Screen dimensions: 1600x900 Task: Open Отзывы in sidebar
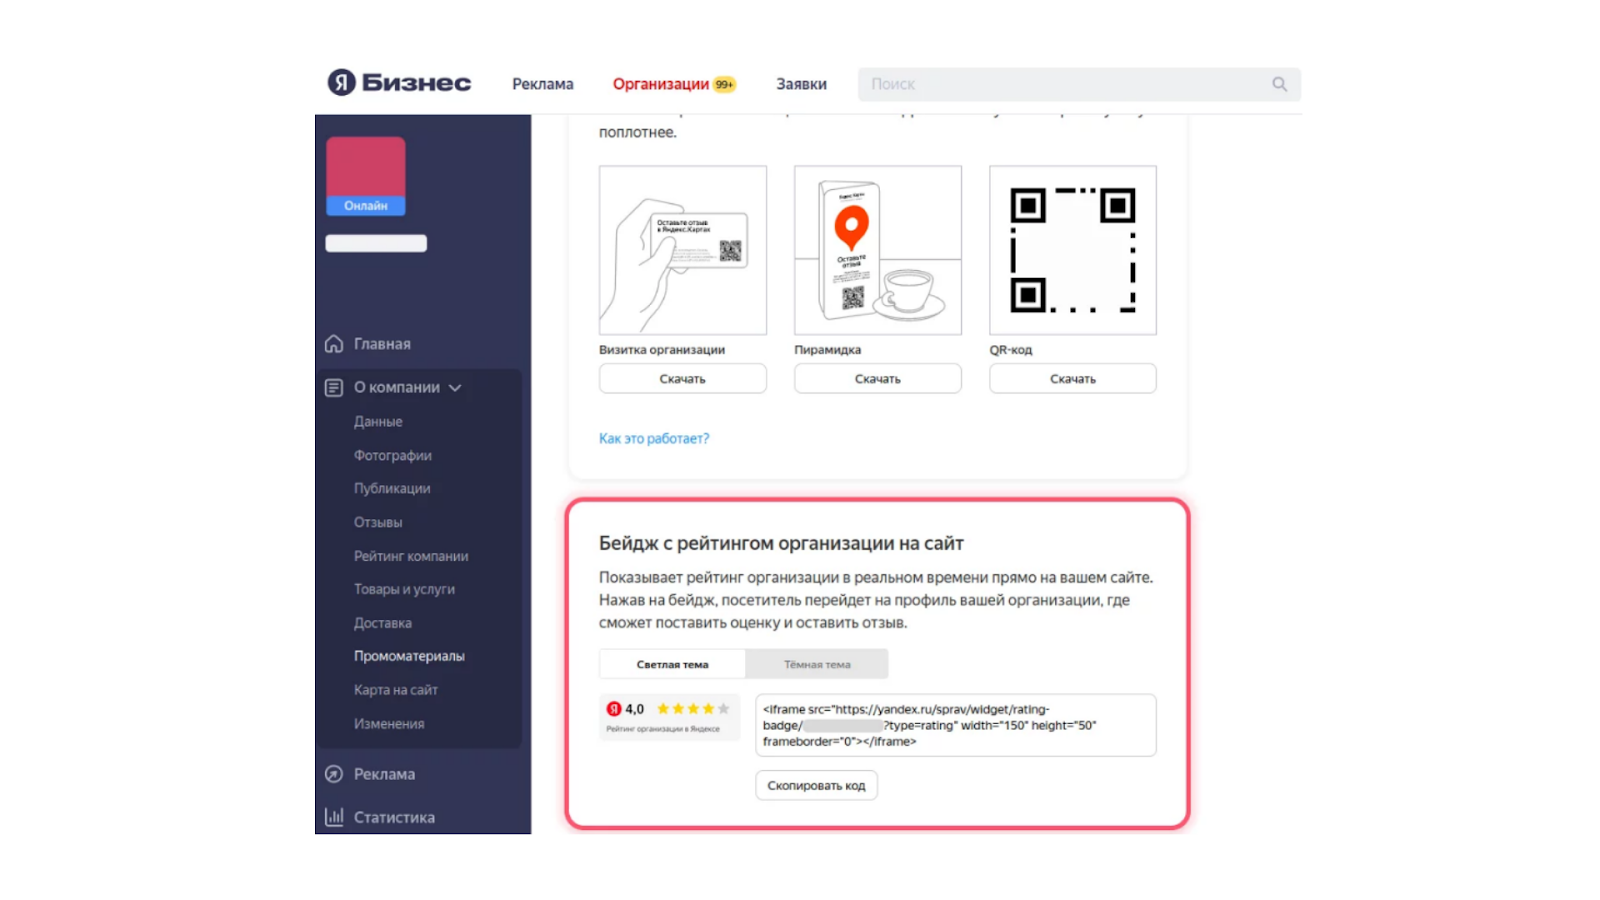pyautogui.click(x=378, y=523)
